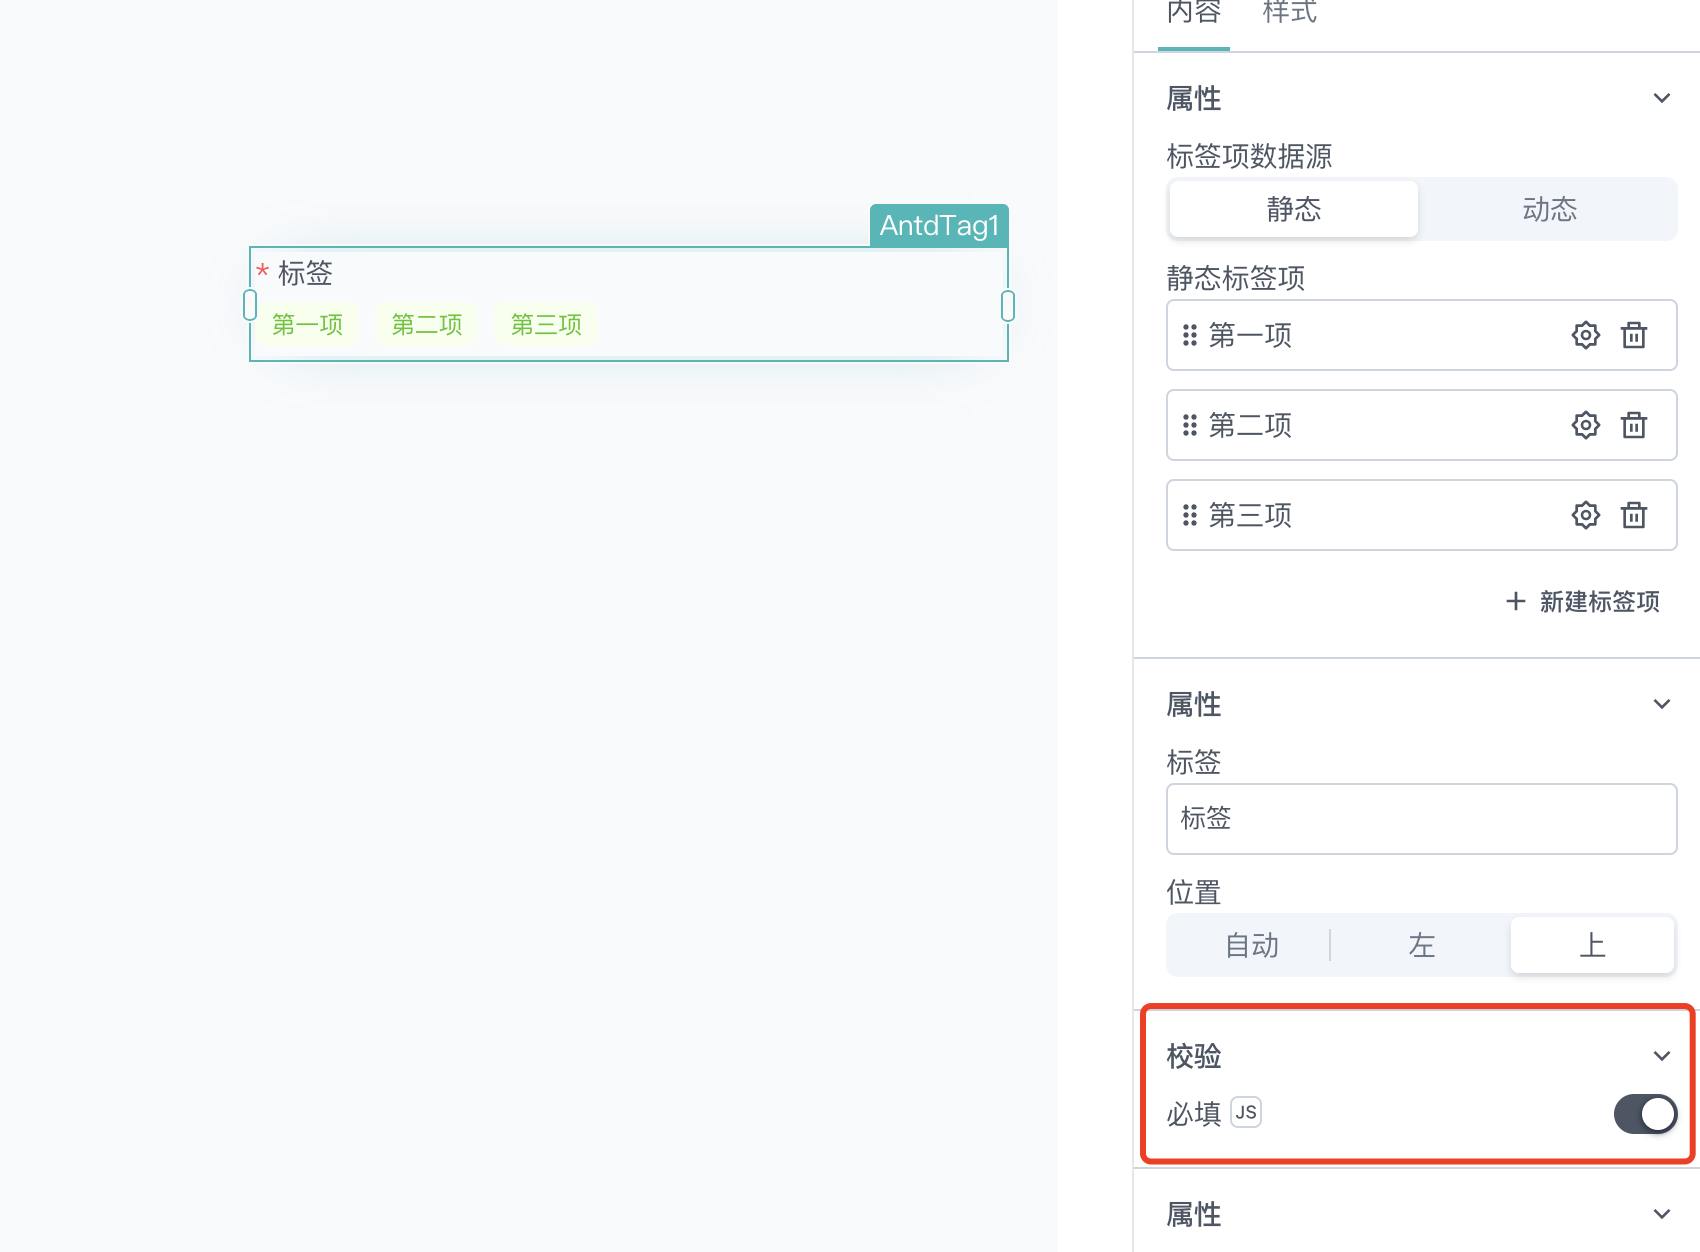
Task: Select 静态 data source option
Action: pyautogui.click(x=1293, y=209)
